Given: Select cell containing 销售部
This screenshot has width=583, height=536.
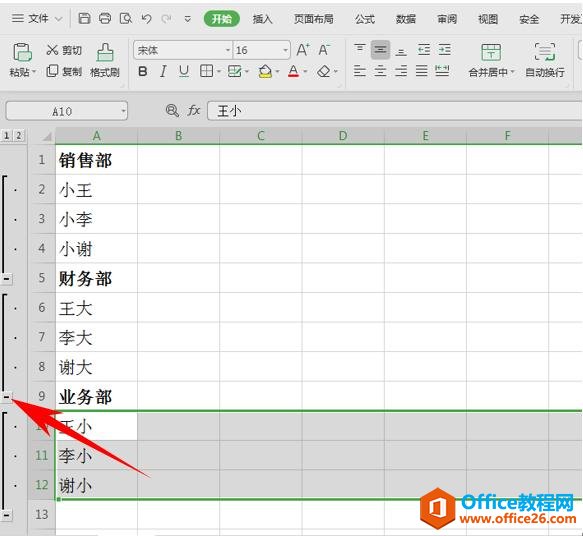Looking at the screenshot, I should [x=96, y=160].
